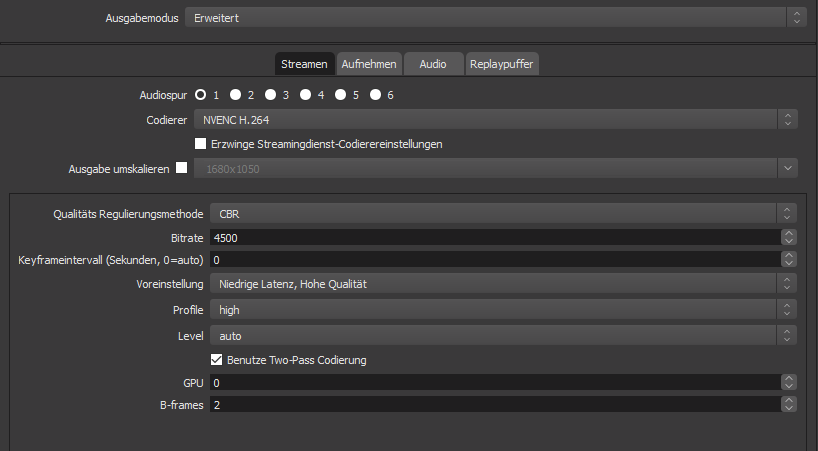
Task: Choose Audiospur 4 radio button
Action: (x=305, y=95)
